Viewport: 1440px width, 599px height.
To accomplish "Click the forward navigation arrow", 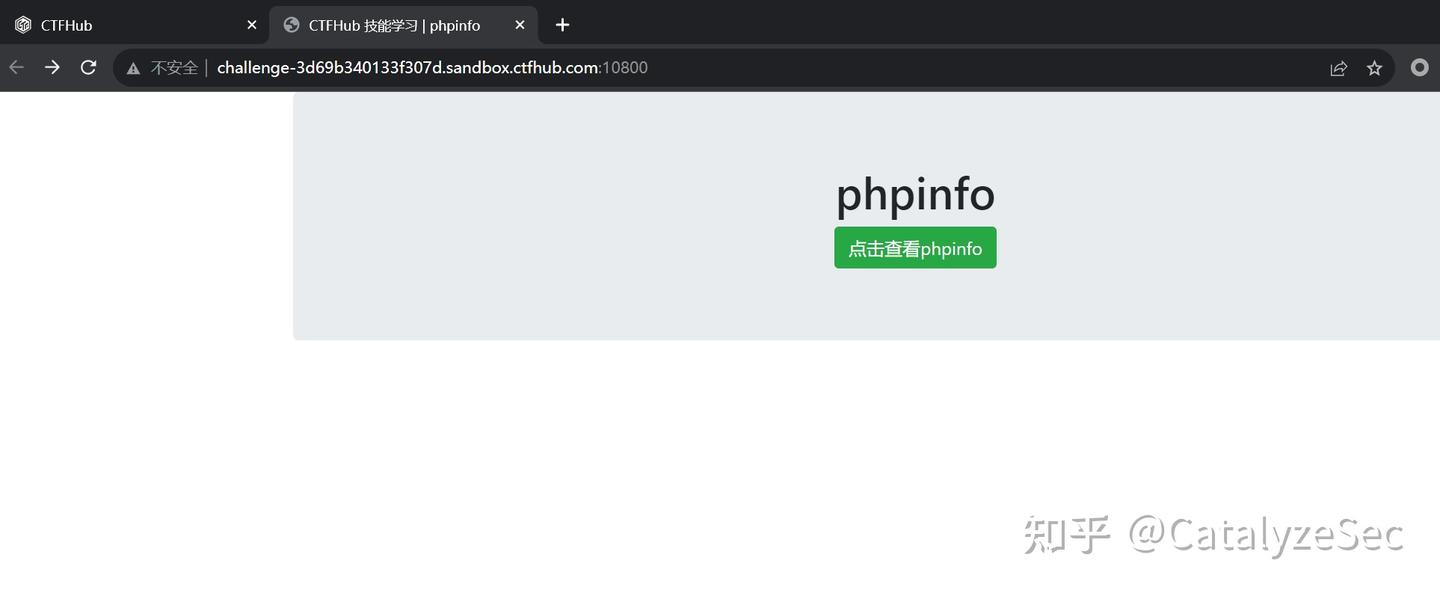I will point(52,67).
